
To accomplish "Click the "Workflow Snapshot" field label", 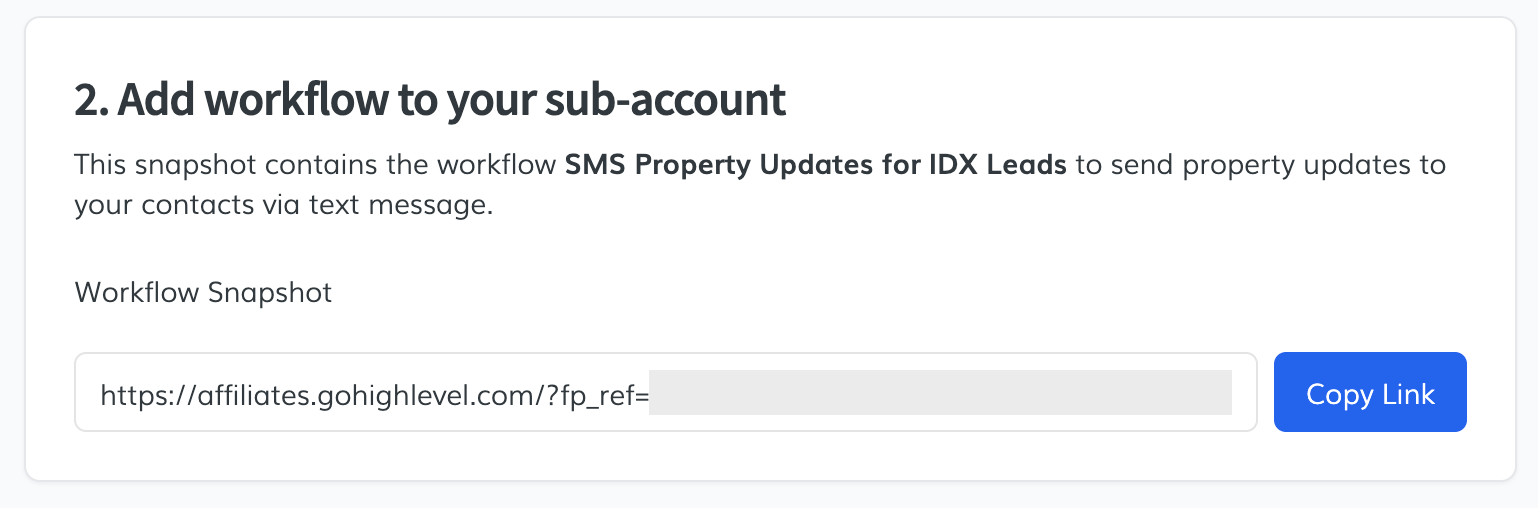I will pos(203,293).
